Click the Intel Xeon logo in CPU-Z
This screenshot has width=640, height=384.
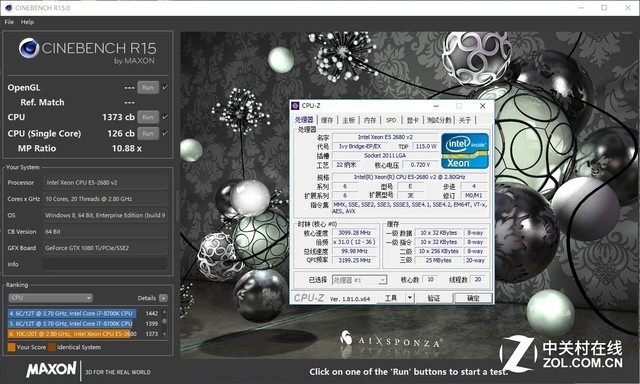point(465,151)
